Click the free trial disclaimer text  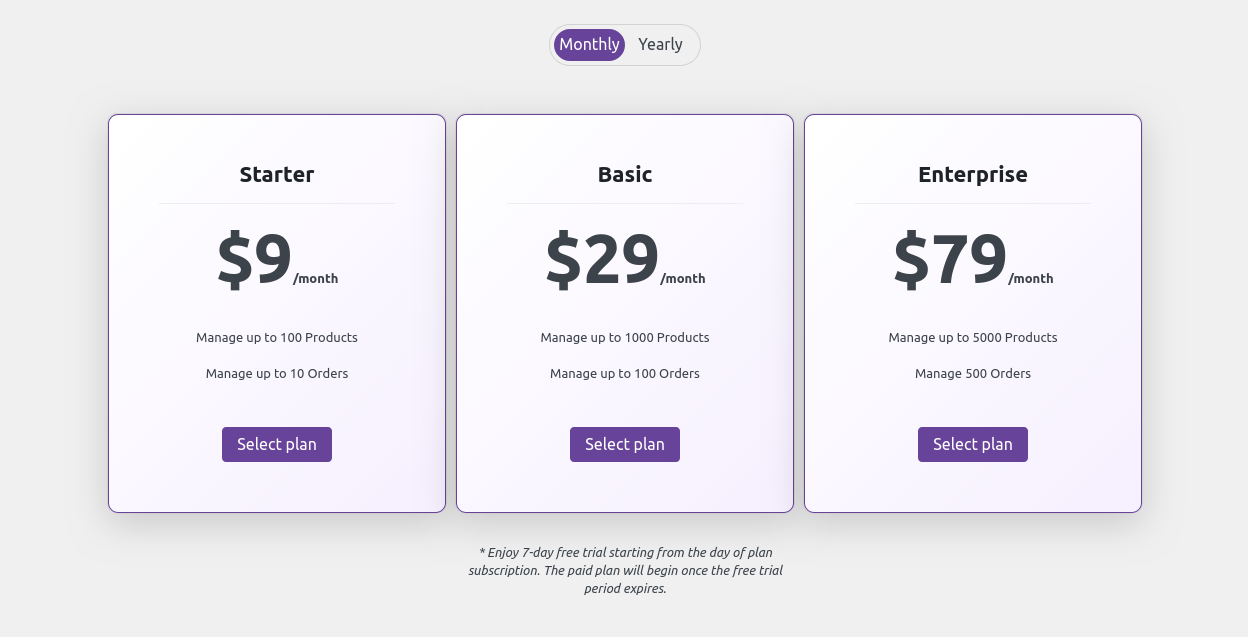(x=625, y=570)
